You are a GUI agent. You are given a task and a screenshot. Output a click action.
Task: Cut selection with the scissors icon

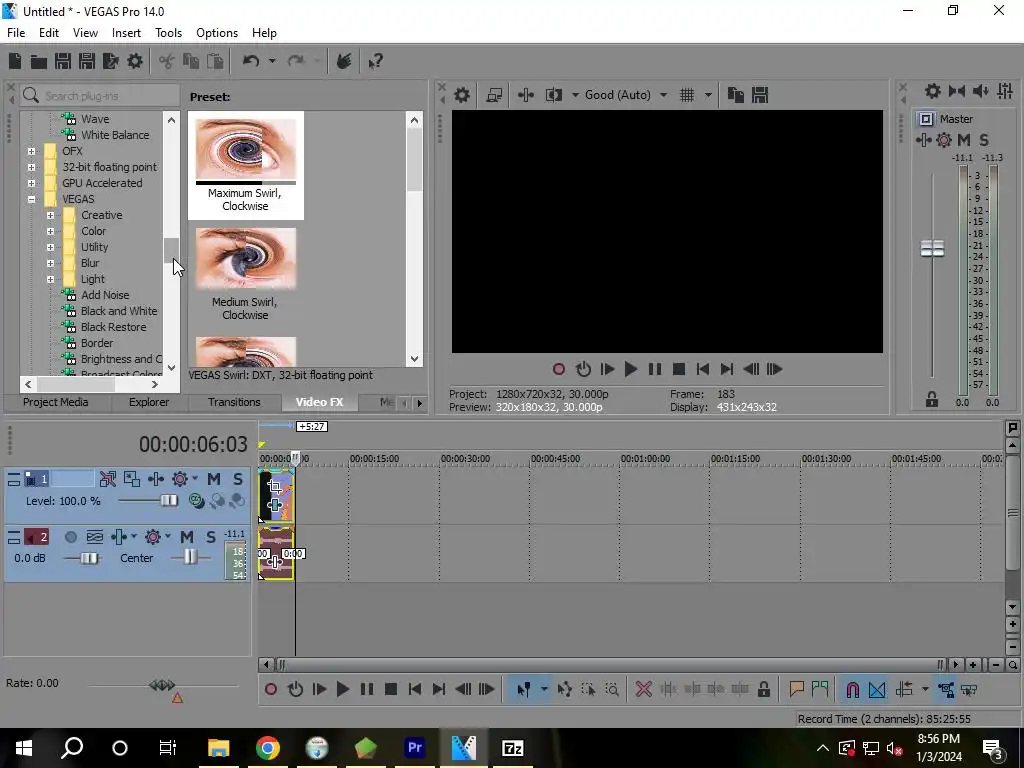pos(167,61)
